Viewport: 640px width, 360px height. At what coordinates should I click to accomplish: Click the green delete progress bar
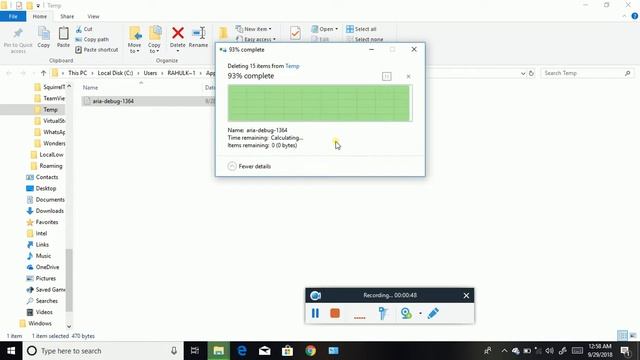[320, 103]
